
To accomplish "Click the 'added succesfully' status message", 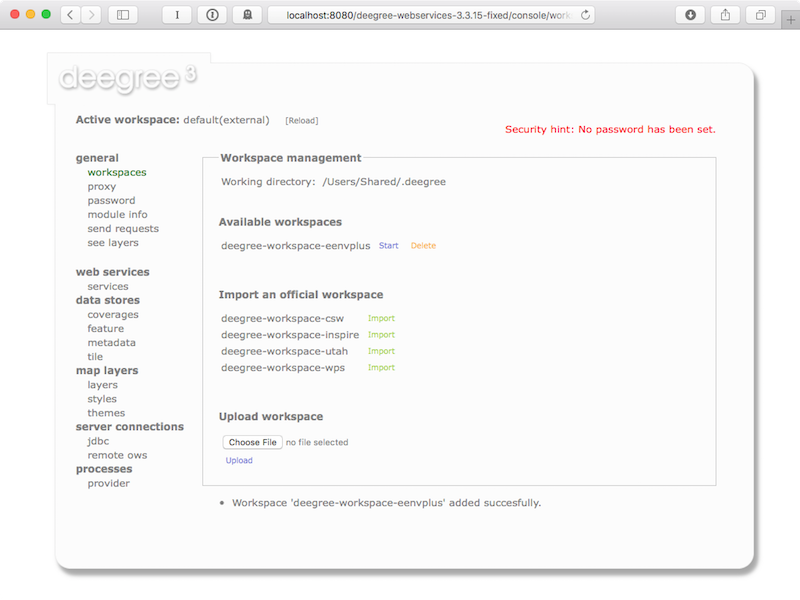I will [x=386, y=503].
